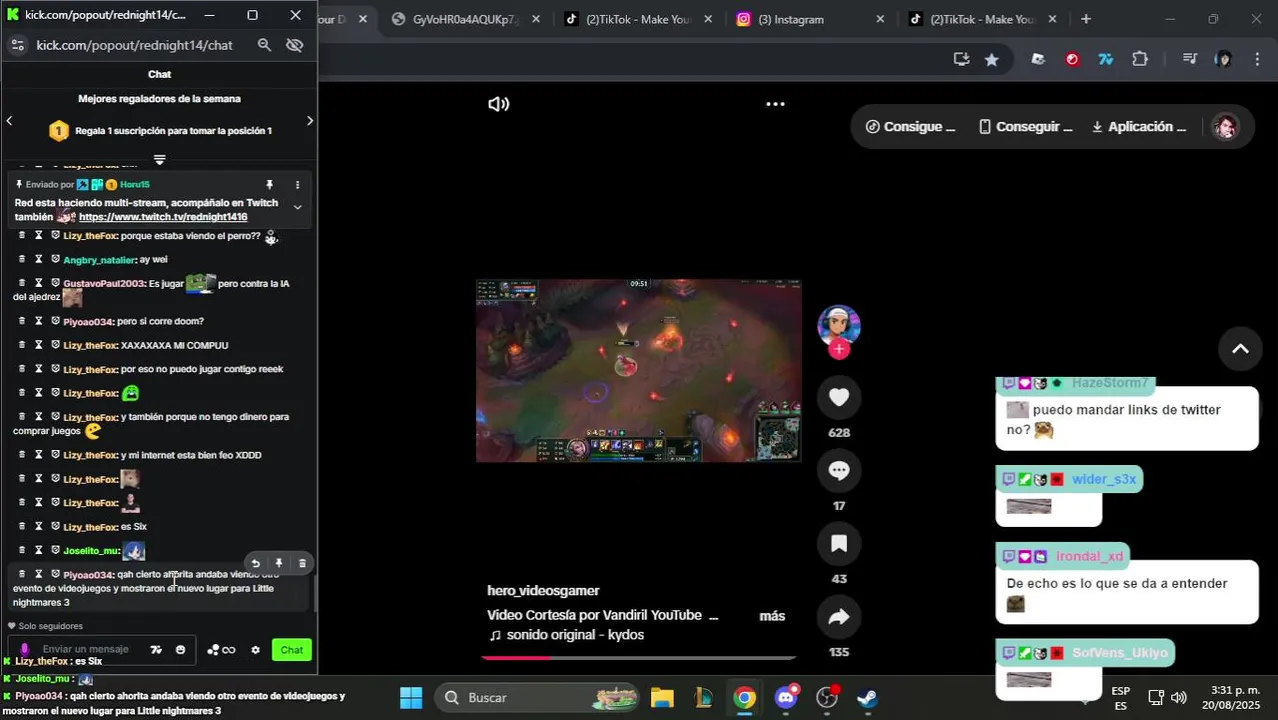Open chat settings gear icon

(255, 650)
